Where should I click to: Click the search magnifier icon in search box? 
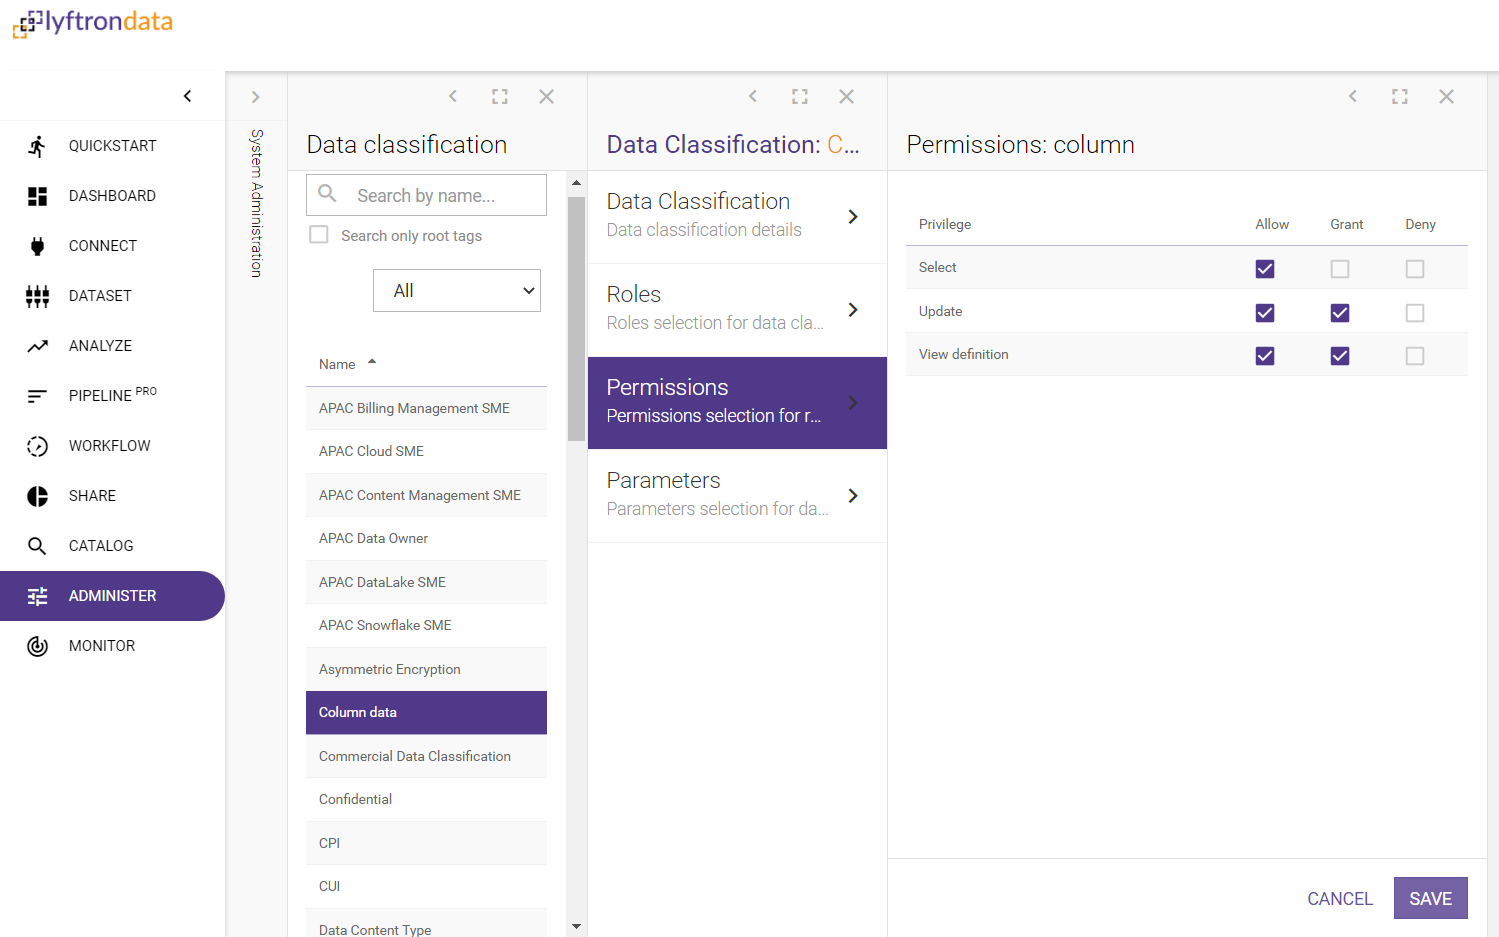click(327, 193)
